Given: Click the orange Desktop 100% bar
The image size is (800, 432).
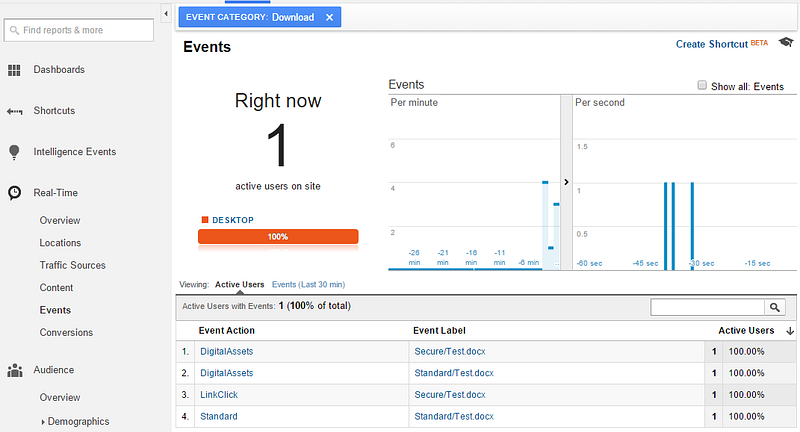Looking at the screenshot, I should (x=278, y=237).
